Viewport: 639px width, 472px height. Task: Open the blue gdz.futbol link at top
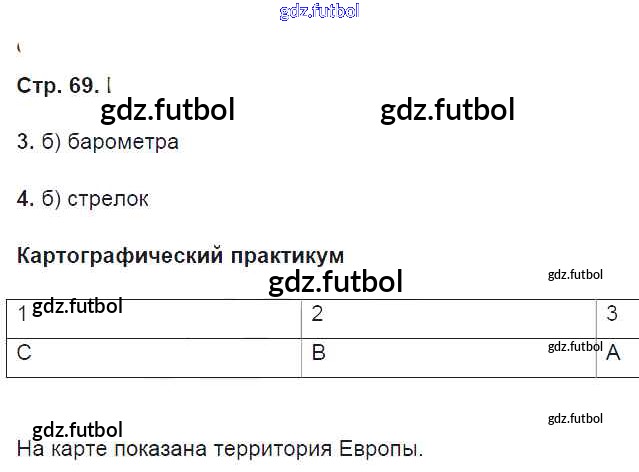tap(320, 12)
